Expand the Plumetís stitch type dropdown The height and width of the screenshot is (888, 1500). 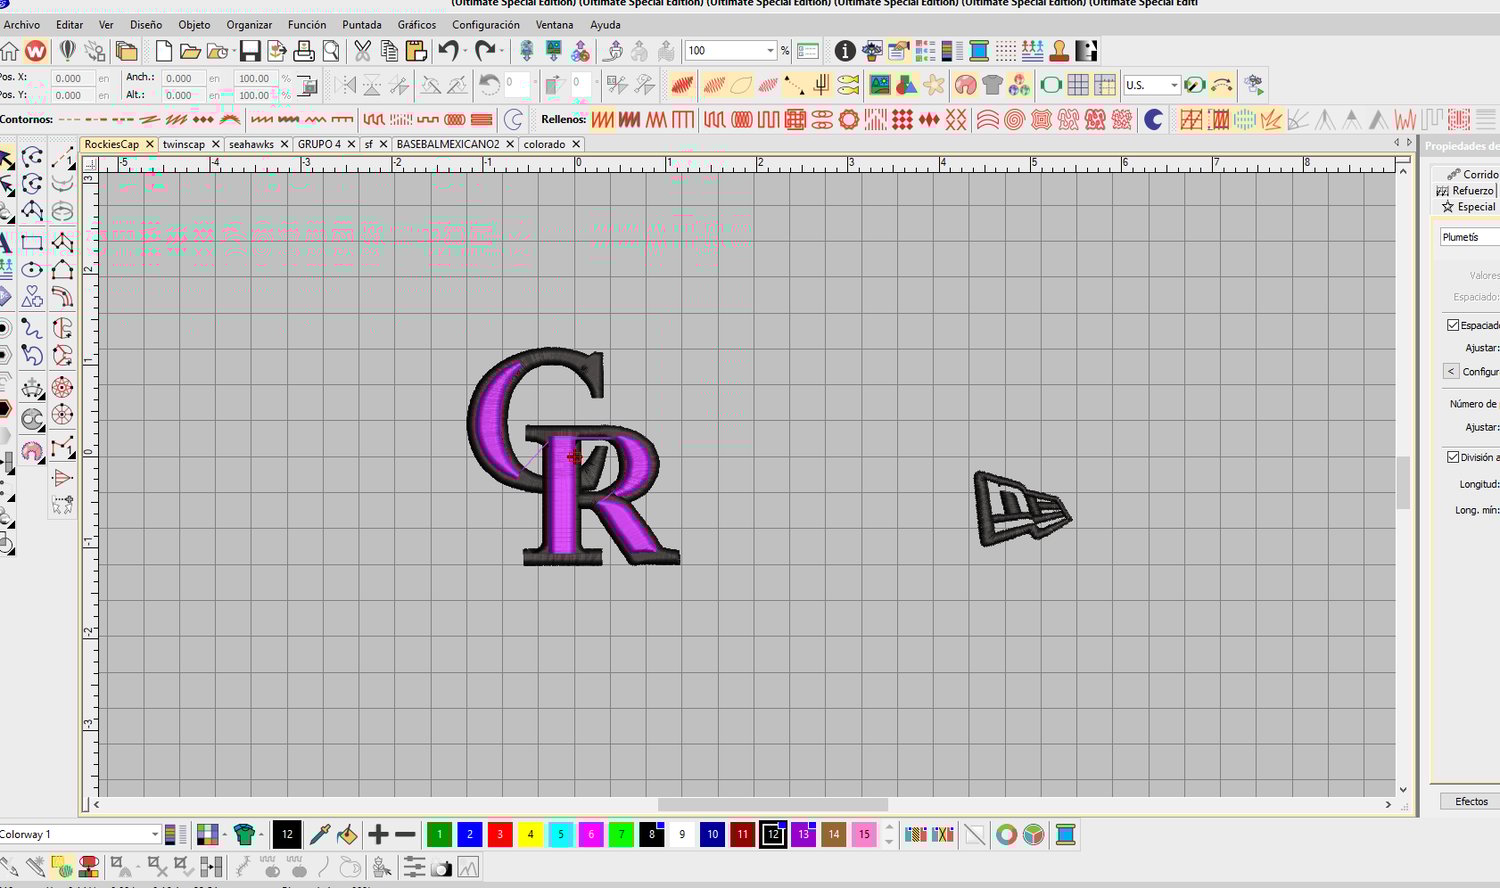click(x=1468, y=237)
